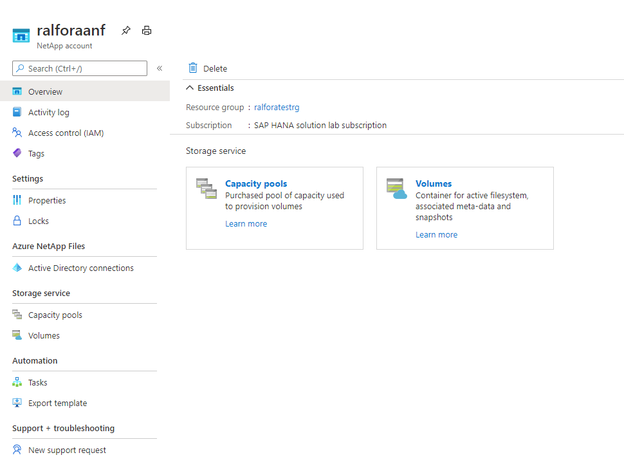Viewport: 624px width, 466px height.
Task: Click the ralforaanf account title
Action: pyautogui.click(x=71, y=30)
